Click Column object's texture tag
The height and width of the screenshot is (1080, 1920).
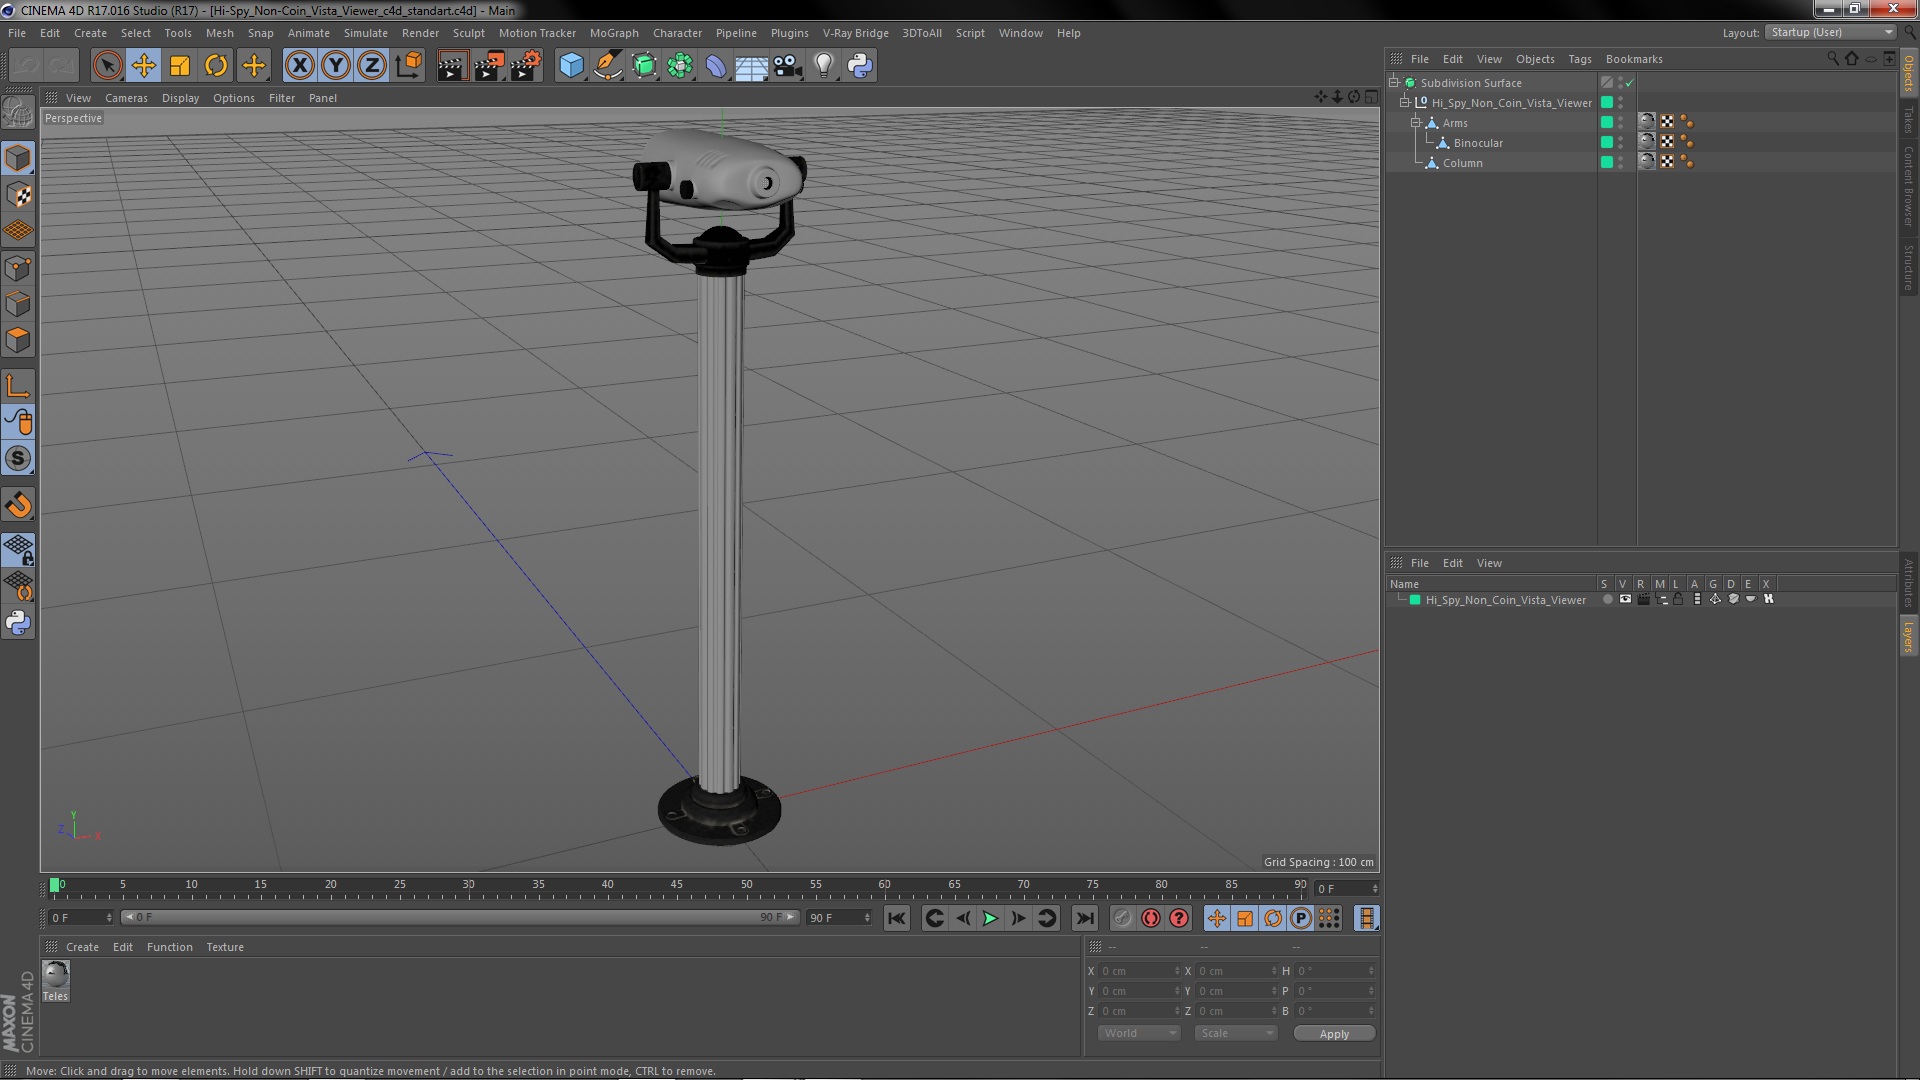(x=1647, y=161)
